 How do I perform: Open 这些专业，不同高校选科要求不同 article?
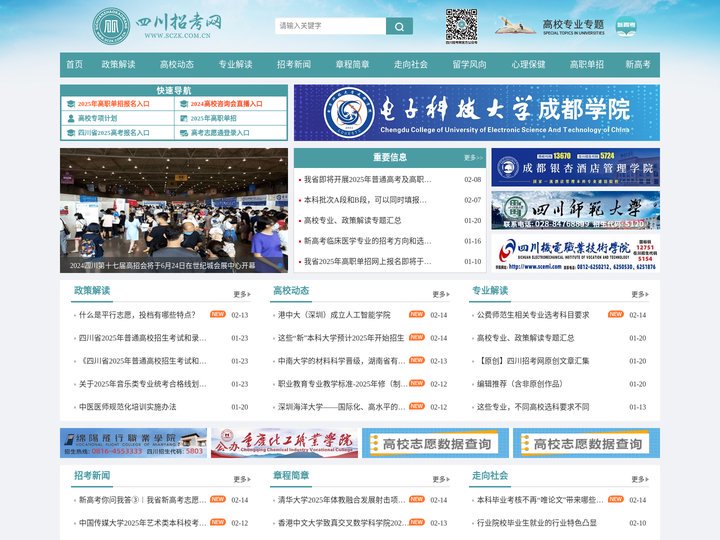point(533,407)
